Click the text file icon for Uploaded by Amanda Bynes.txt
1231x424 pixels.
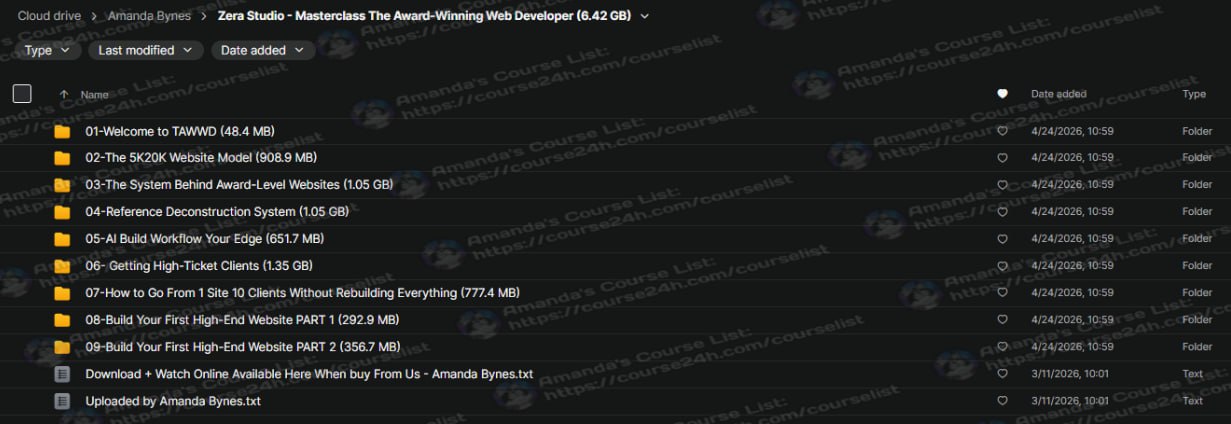point(62,401)
